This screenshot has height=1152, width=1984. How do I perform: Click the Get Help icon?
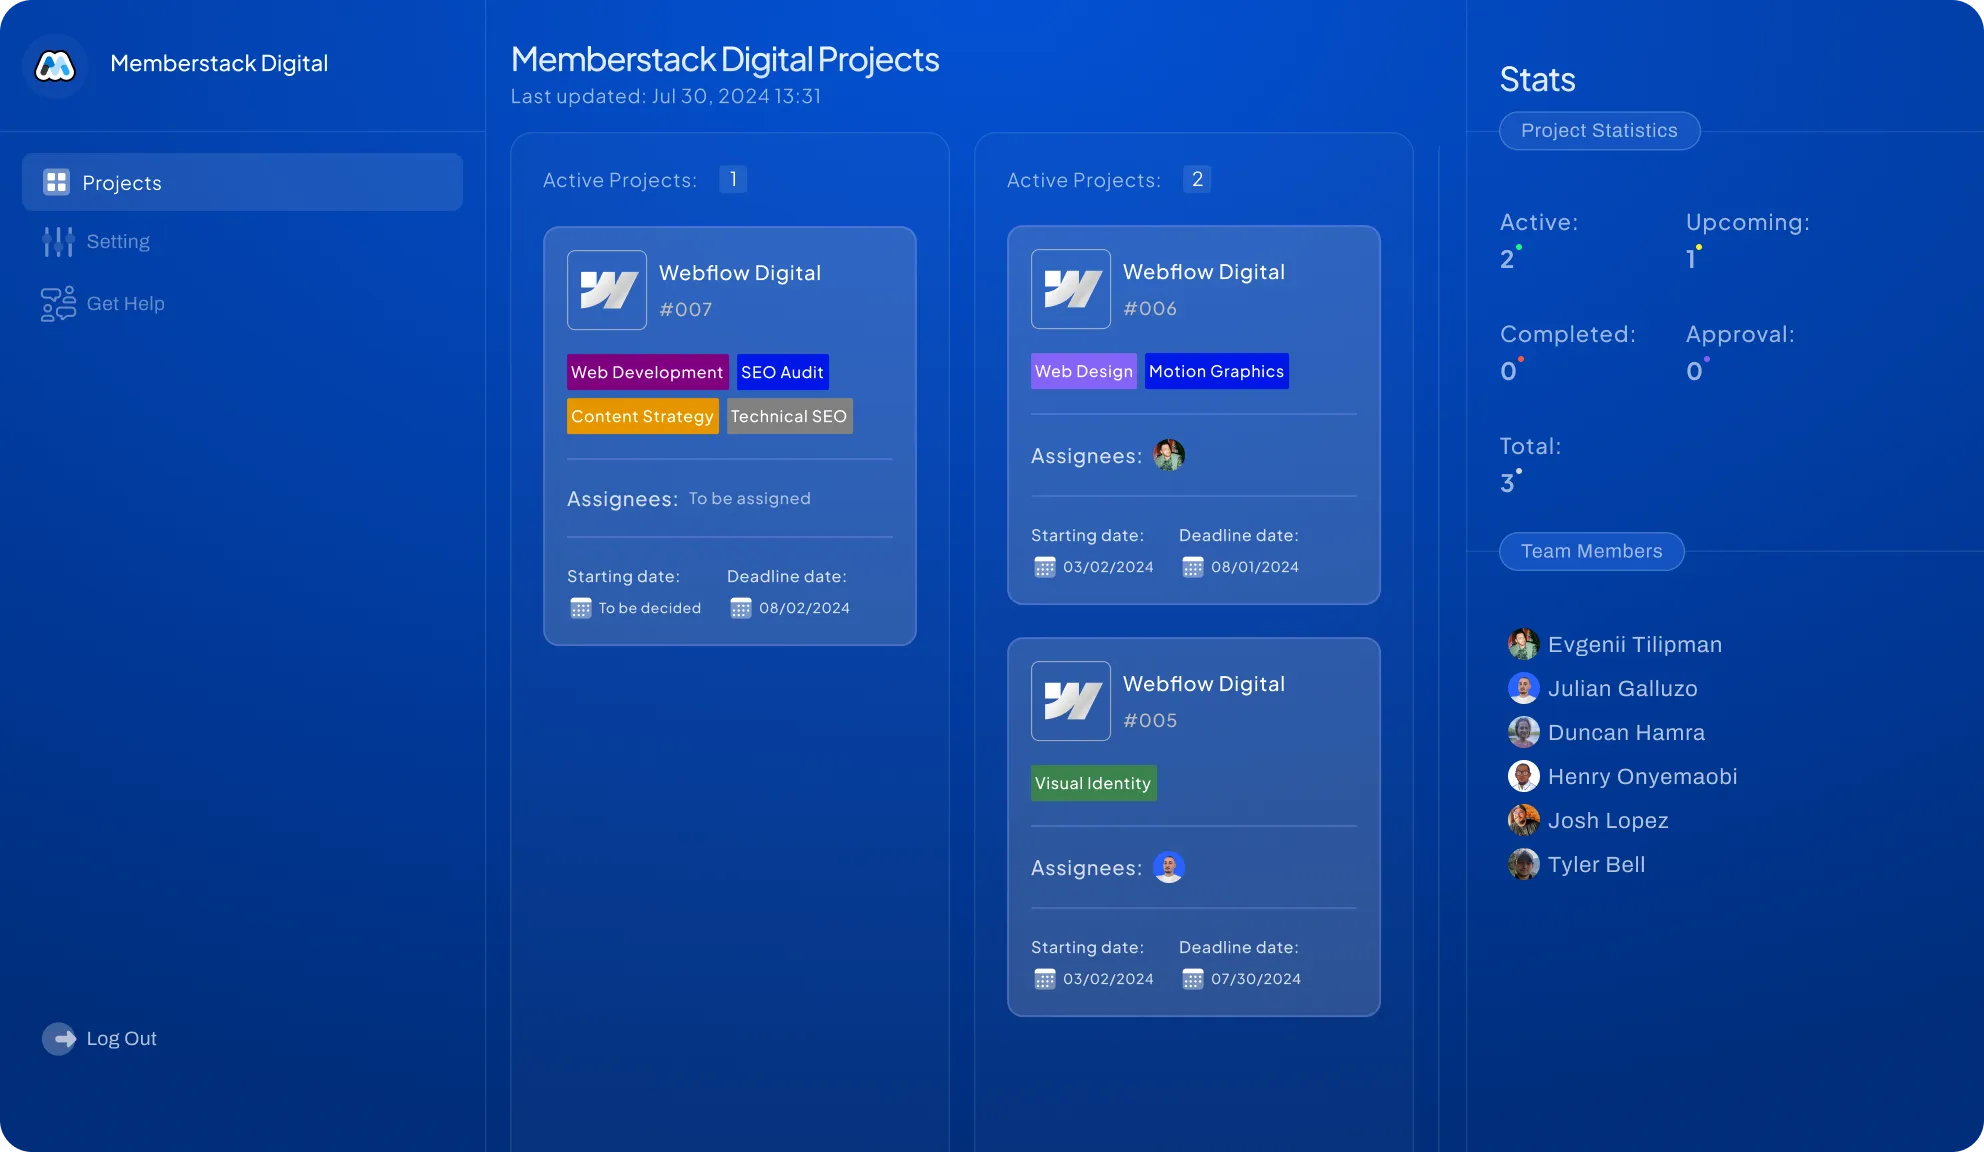point(58,304)
